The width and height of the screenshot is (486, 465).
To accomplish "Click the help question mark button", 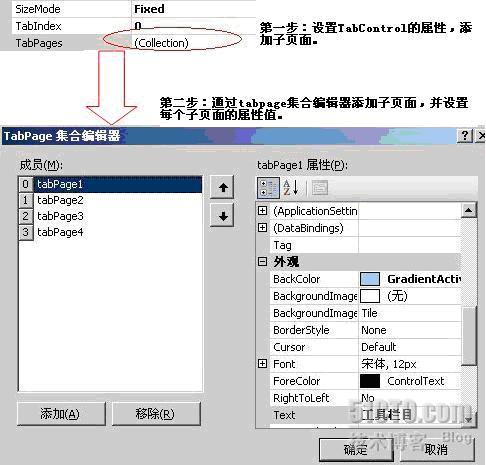I will 465,136.
